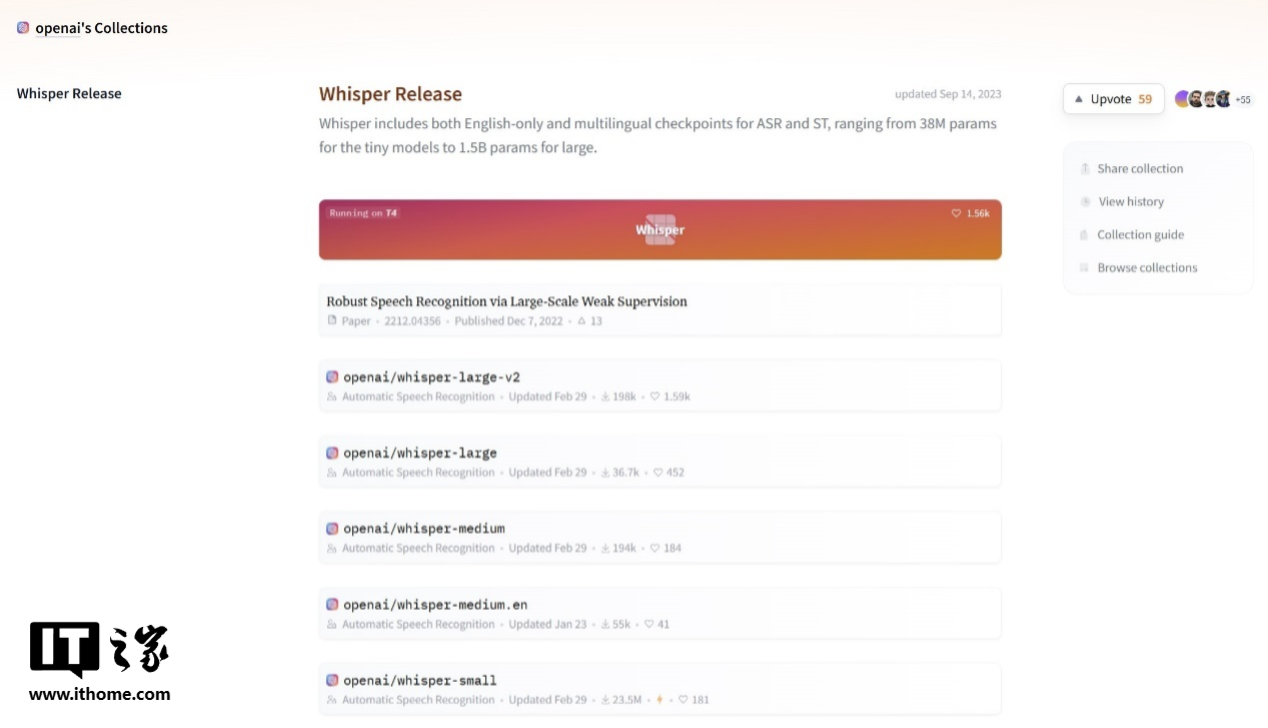Open openai's Collections header link
This screenshot has height=728, width=1268.
(x=101, y=28)
